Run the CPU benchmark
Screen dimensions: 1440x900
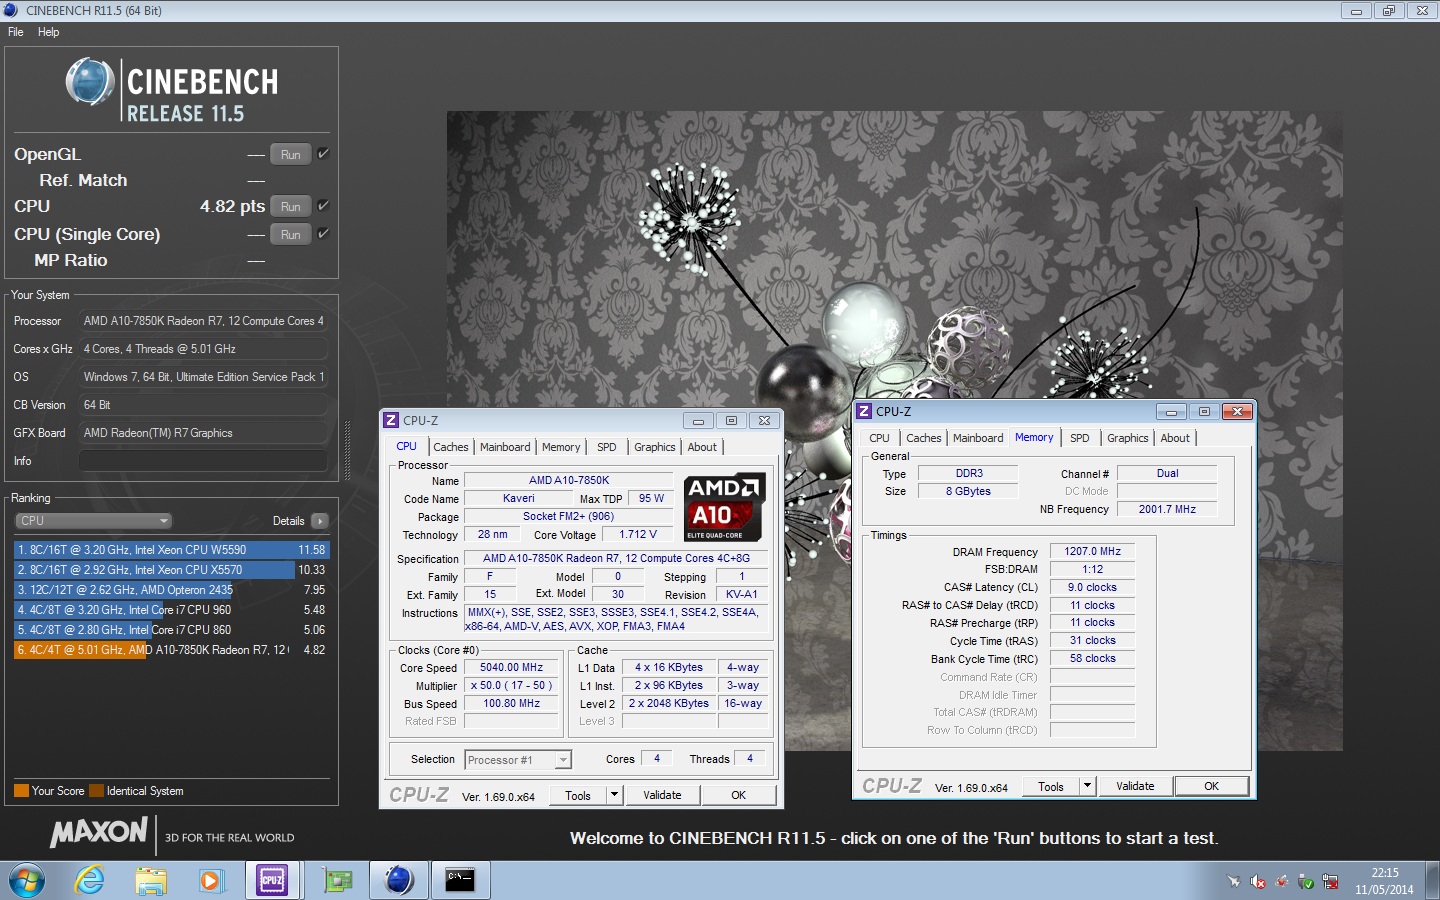coord(291,206)
